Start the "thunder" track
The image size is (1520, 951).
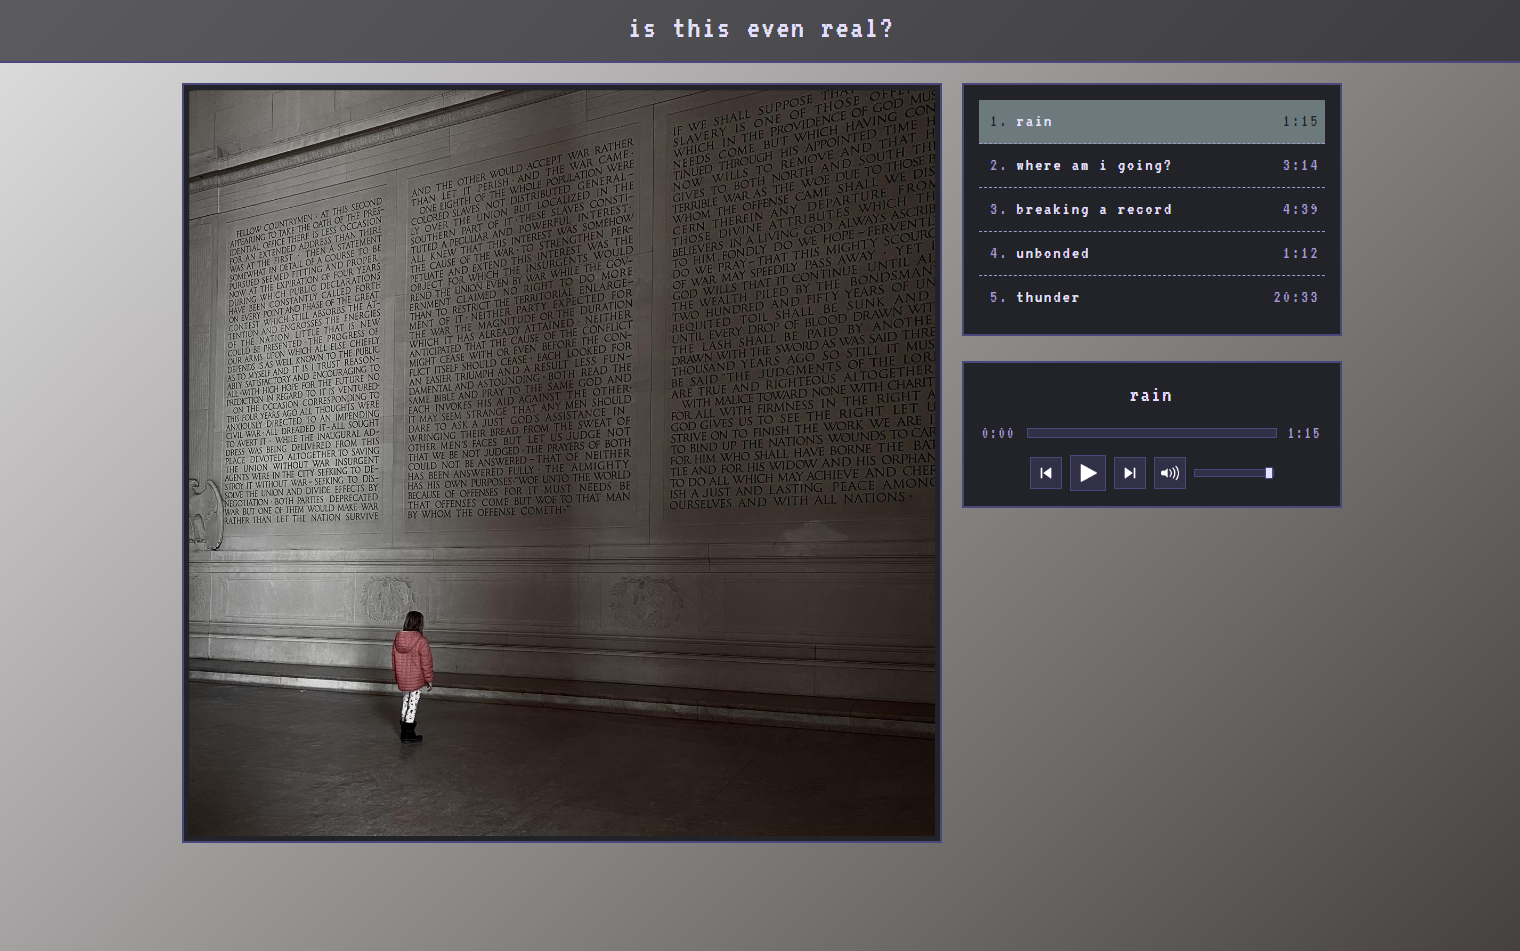pos(1047,298)
